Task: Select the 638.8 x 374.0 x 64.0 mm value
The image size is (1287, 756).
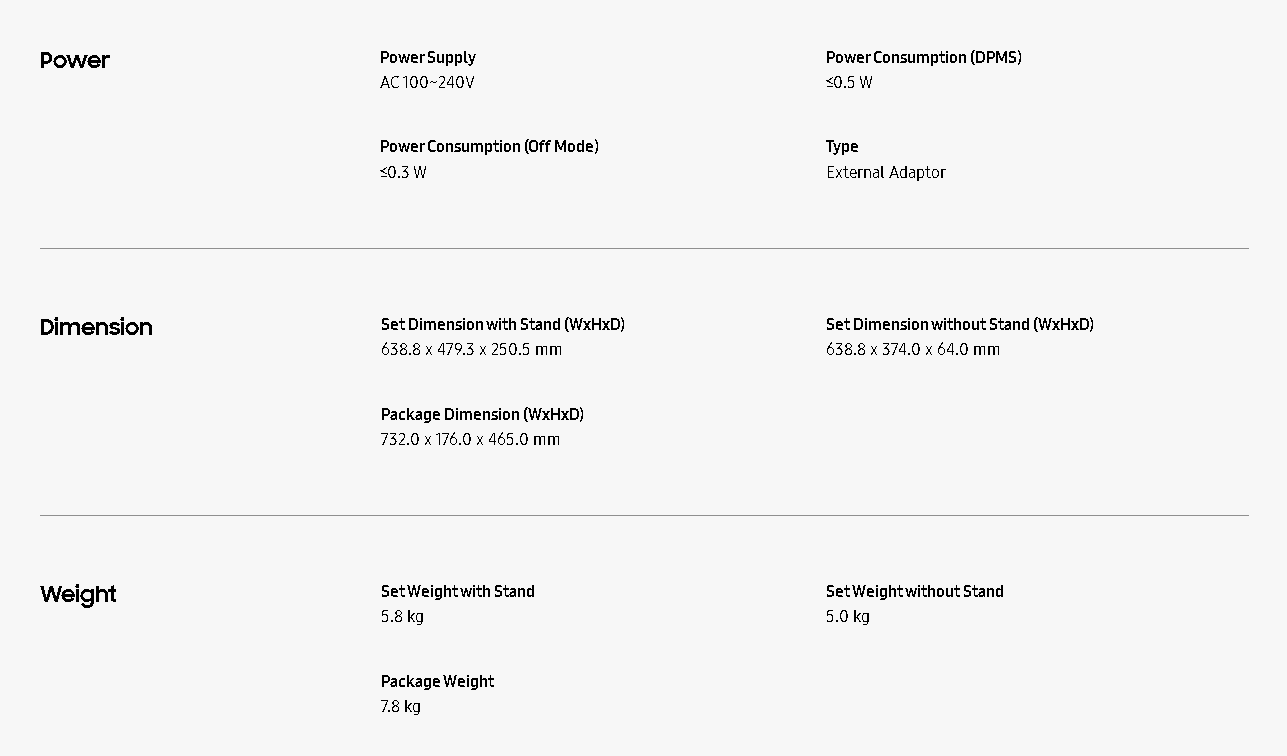Action: 912,349
